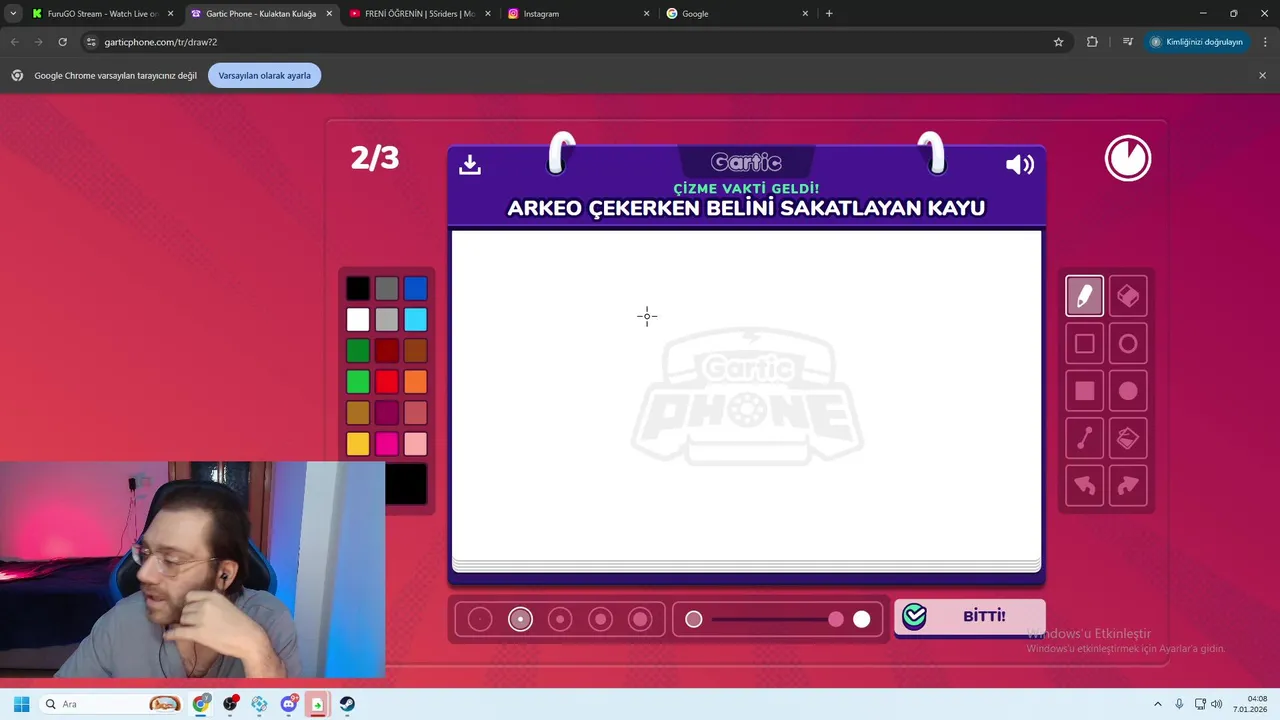The image size is (1280, 720).
Task: Open the Windows Start menu
Action: [21, 704]
